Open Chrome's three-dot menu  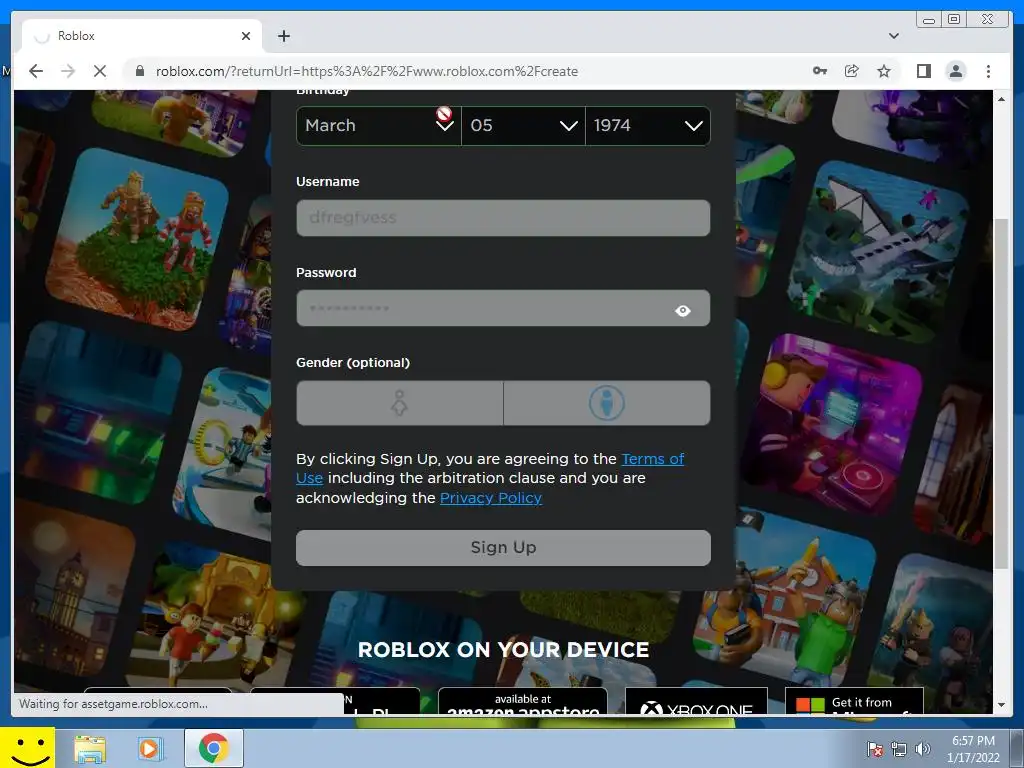[x=988, y=71]
